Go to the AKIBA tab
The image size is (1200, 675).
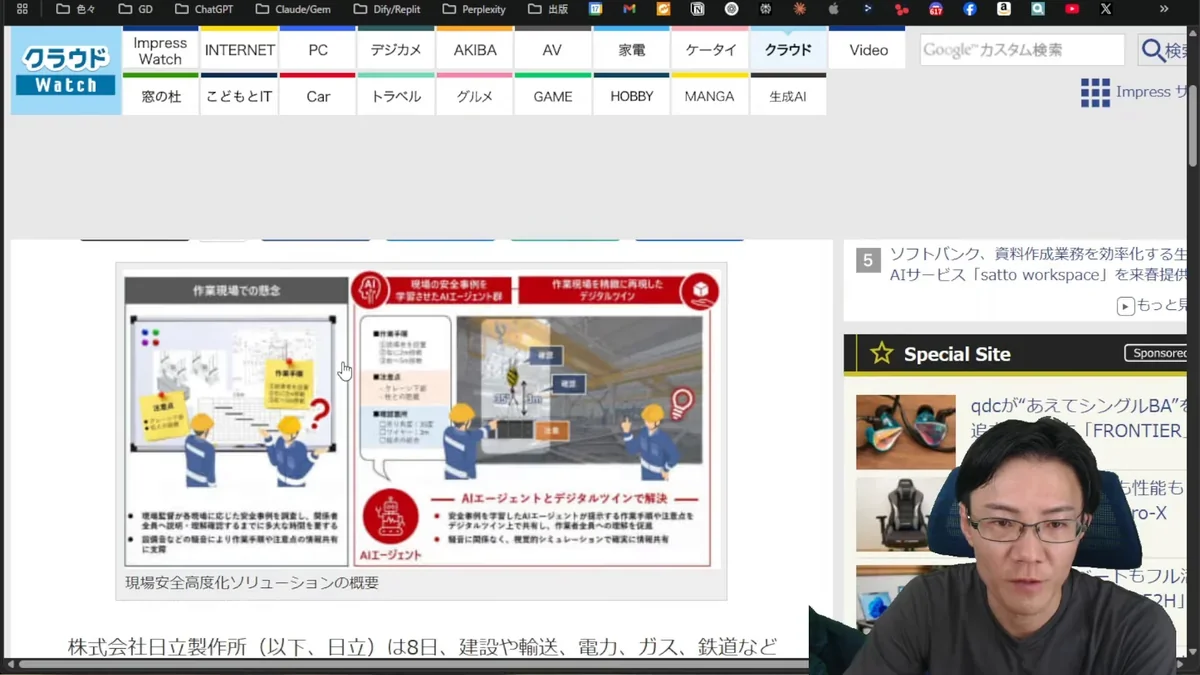click(475, 49)
